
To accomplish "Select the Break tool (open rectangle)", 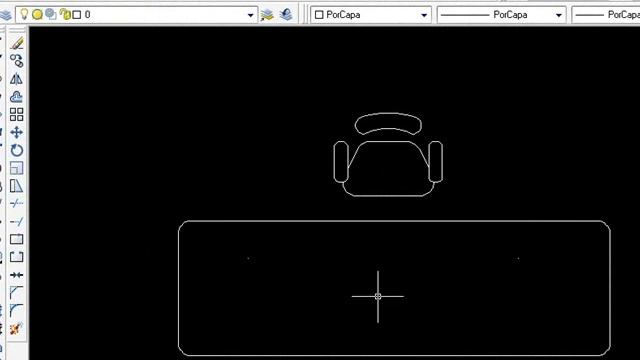I will 16,257.
